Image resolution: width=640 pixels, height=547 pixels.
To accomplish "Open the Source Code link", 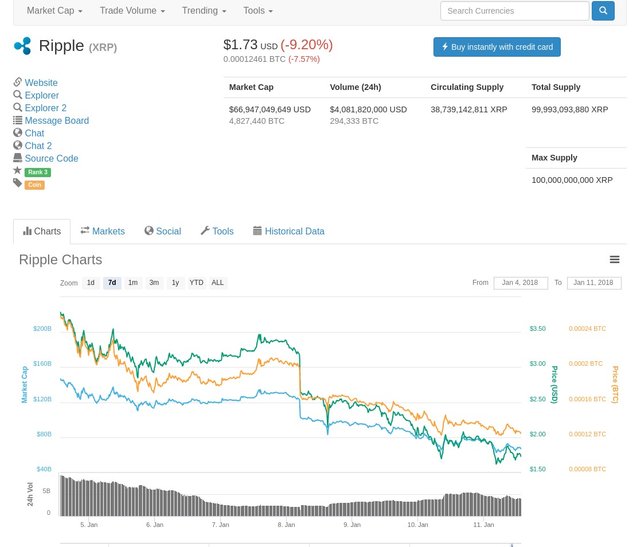I will coord(51,158).
